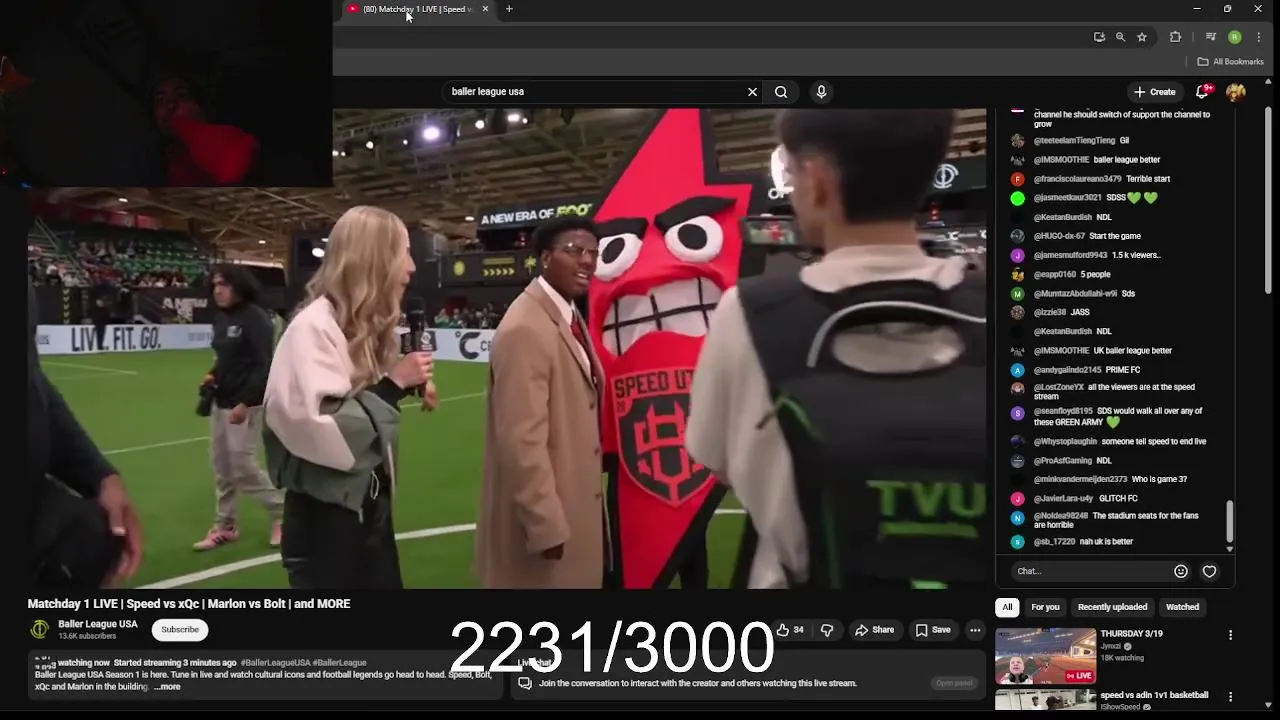Clear the search box with the X

(752, 92)
